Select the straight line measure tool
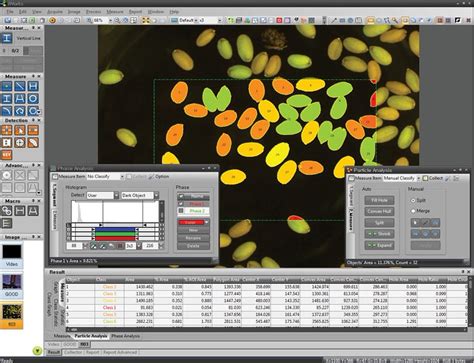Viewport: 474px width, 363px height. coord(20,86)
